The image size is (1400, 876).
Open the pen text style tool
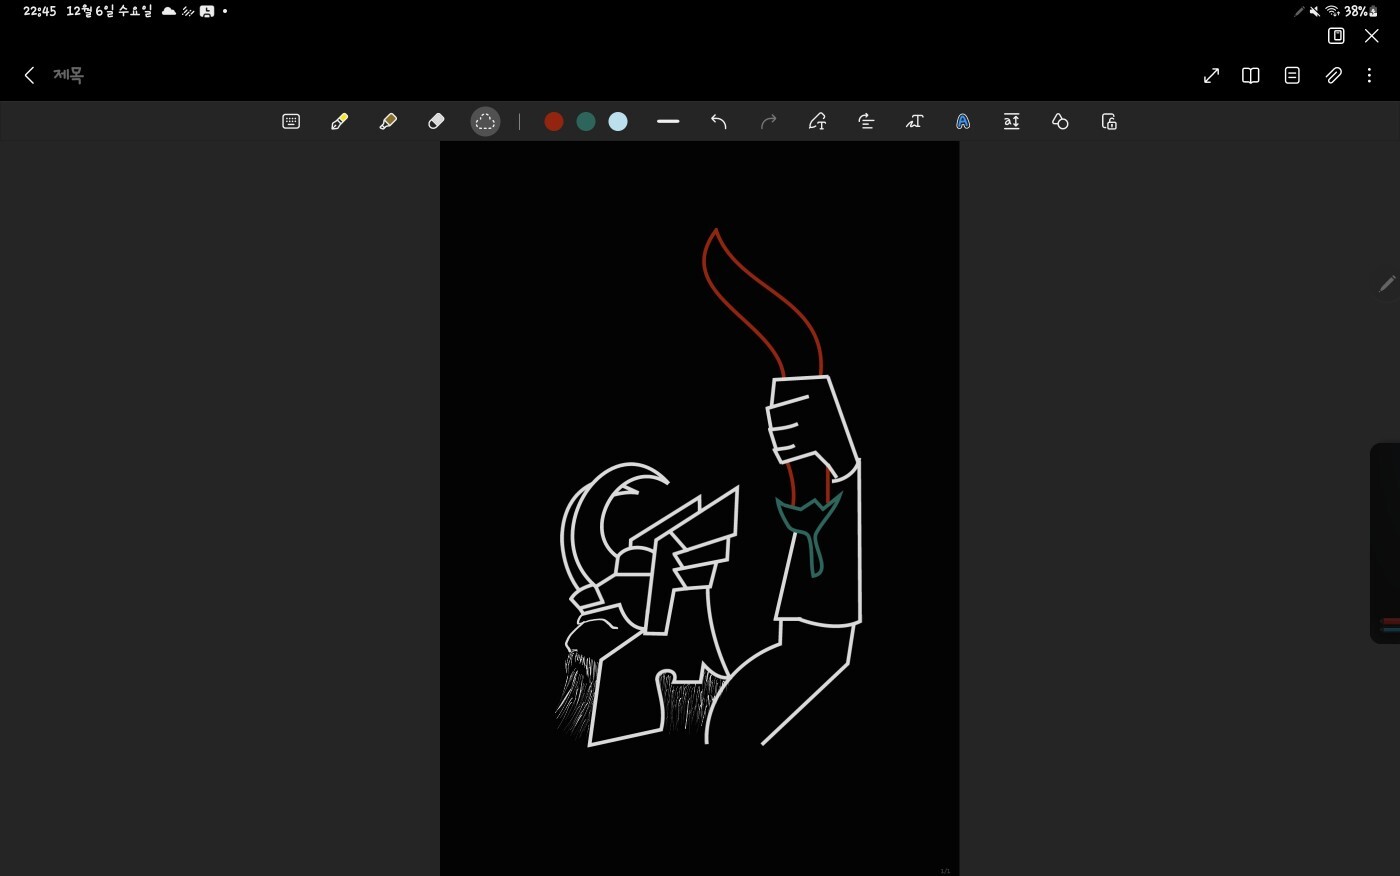pos(963,122)
